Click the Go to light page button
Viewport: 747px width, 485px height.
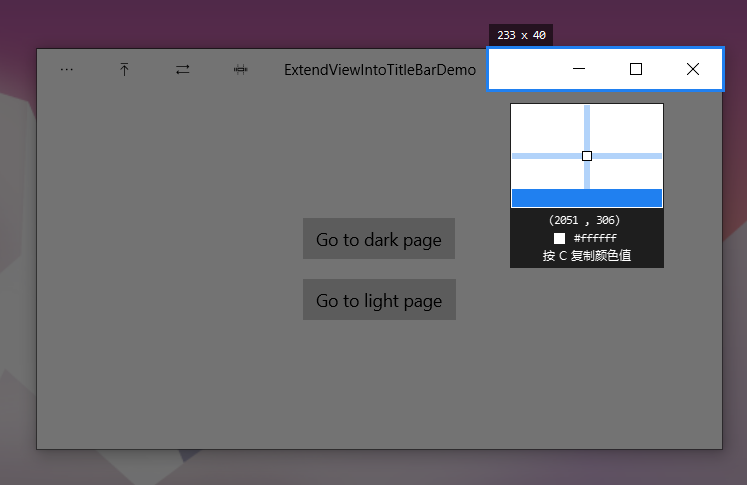point(379,300)
